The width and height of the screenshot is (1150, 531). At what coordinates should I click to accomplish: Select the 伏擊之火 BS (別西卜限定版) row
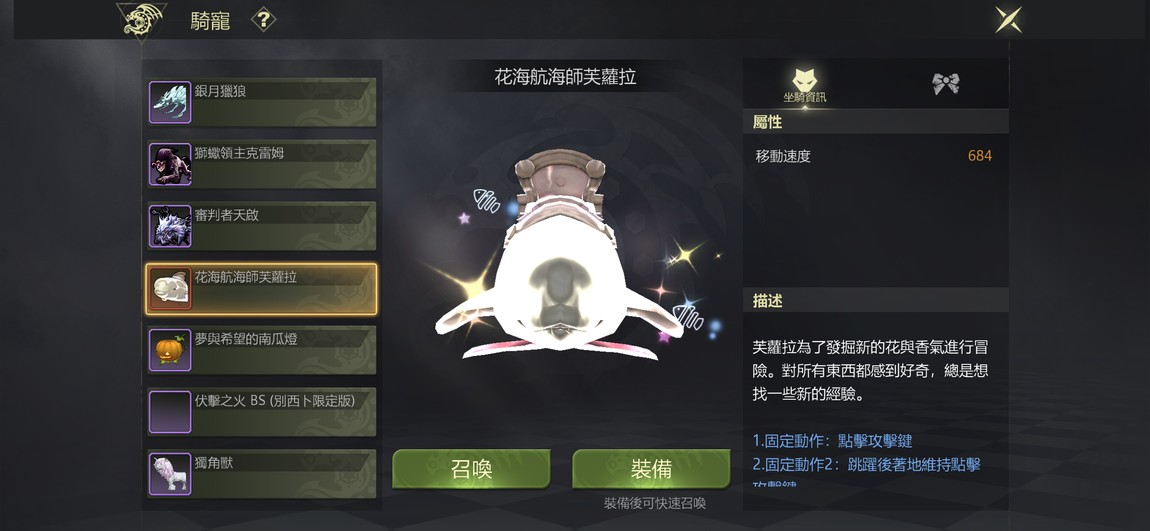coord(262,412)
